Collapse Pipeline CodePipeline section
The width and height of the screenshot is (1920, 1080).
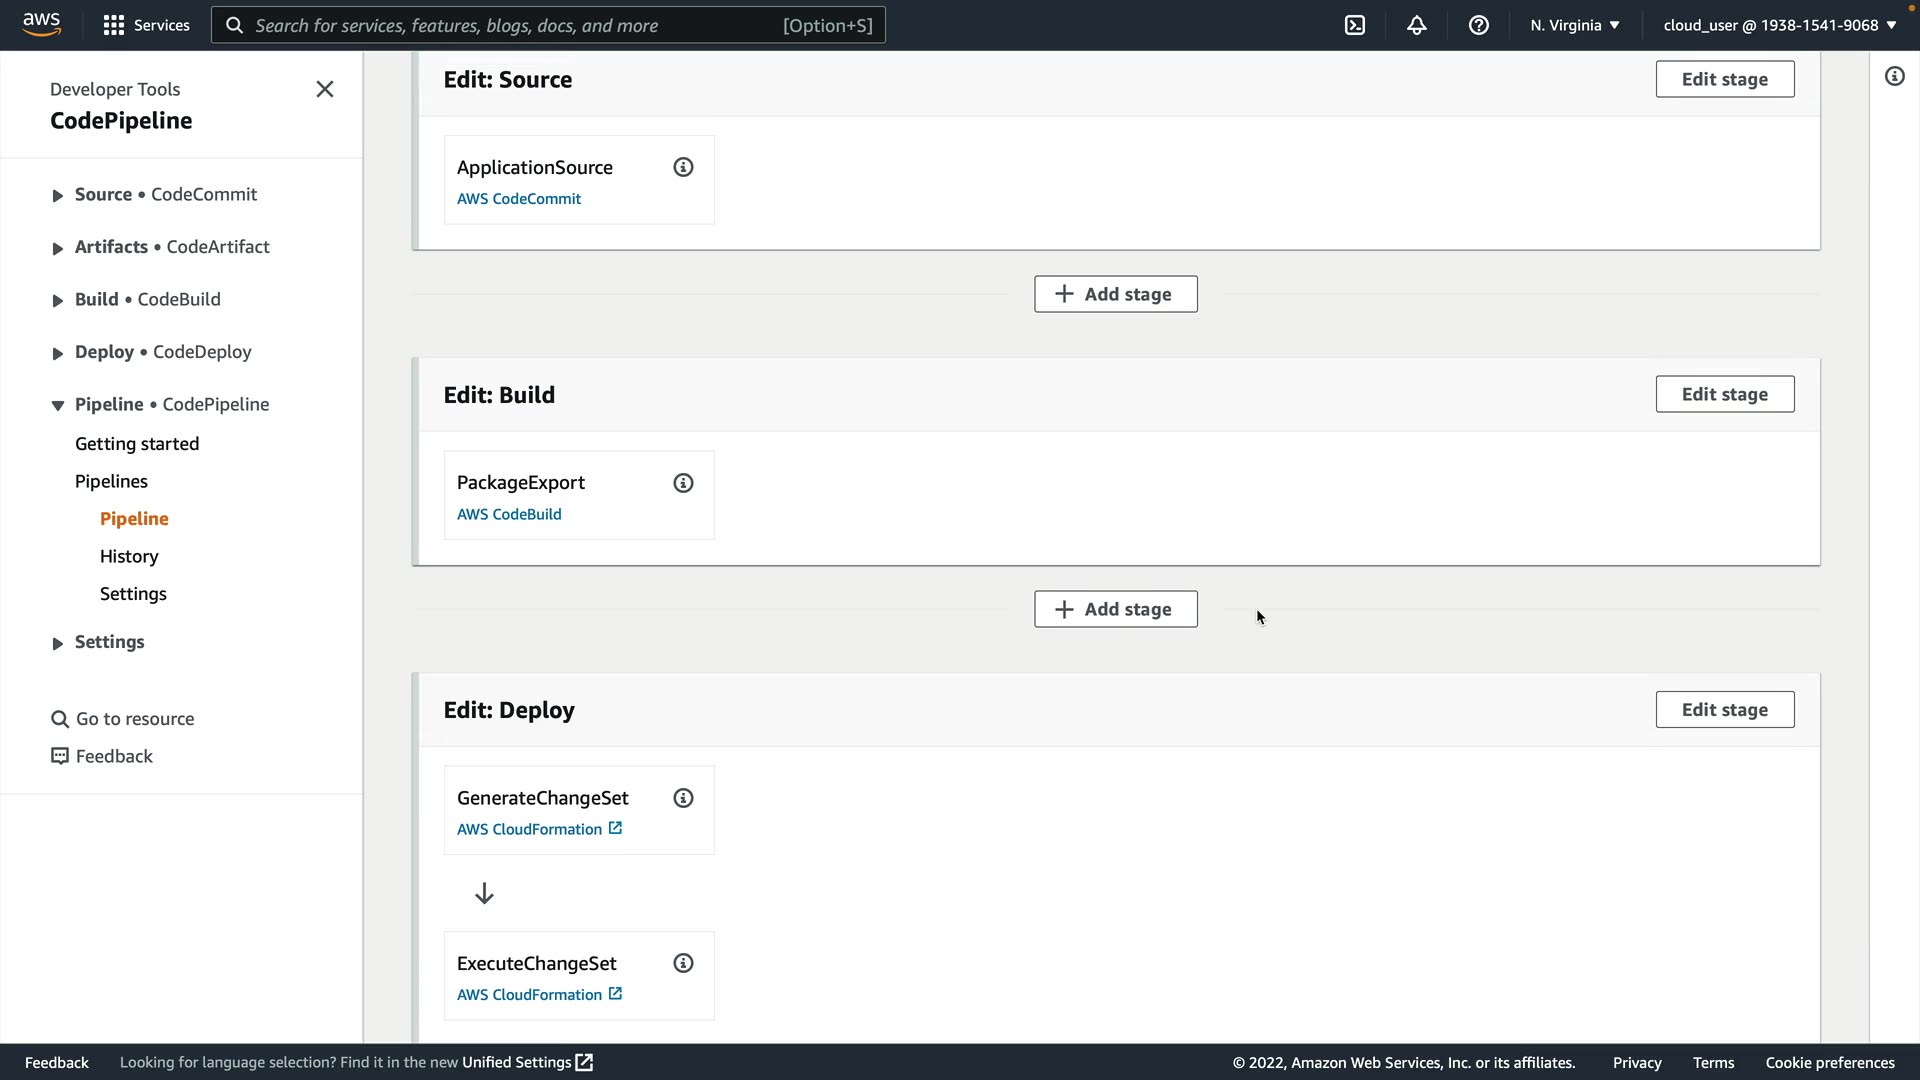tap(57, 405)
